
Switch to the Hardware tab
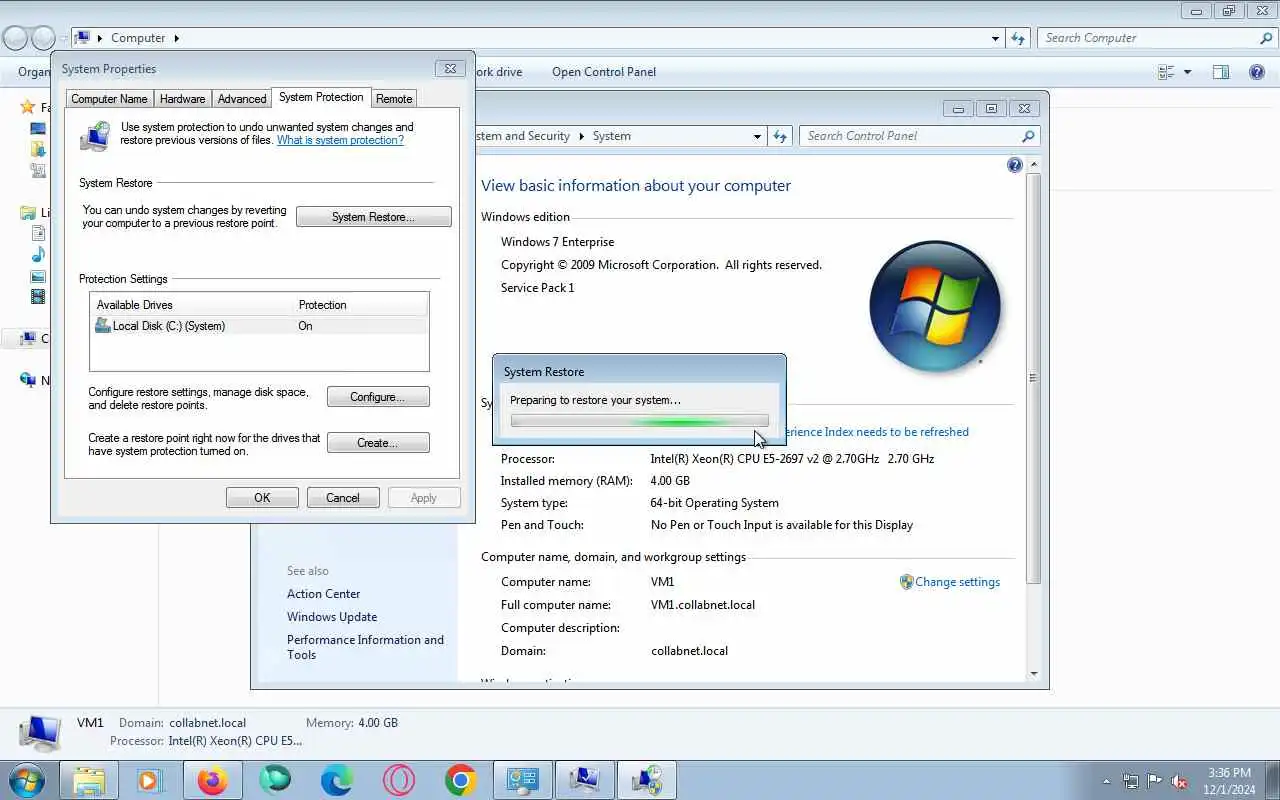pyautogui.click(x=183, y=99)
